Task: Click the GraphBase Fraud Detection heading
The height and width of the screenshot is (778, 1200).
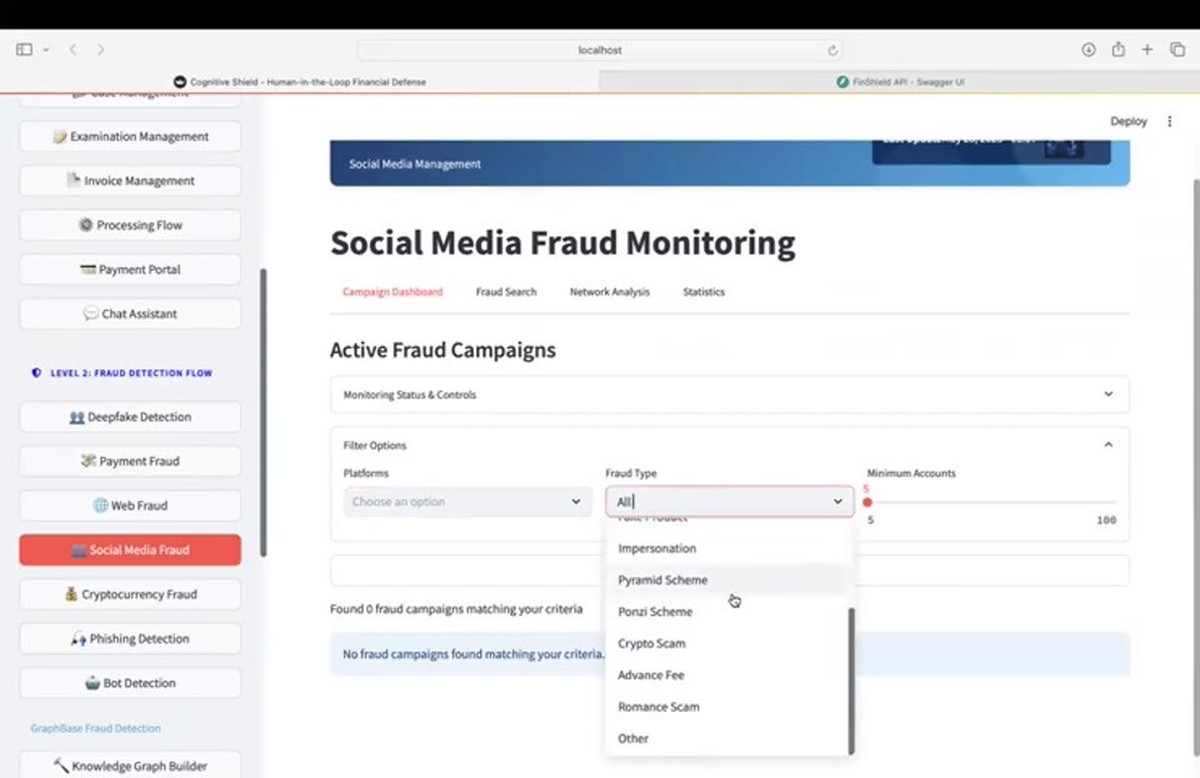Action: [x=96, y=728]
